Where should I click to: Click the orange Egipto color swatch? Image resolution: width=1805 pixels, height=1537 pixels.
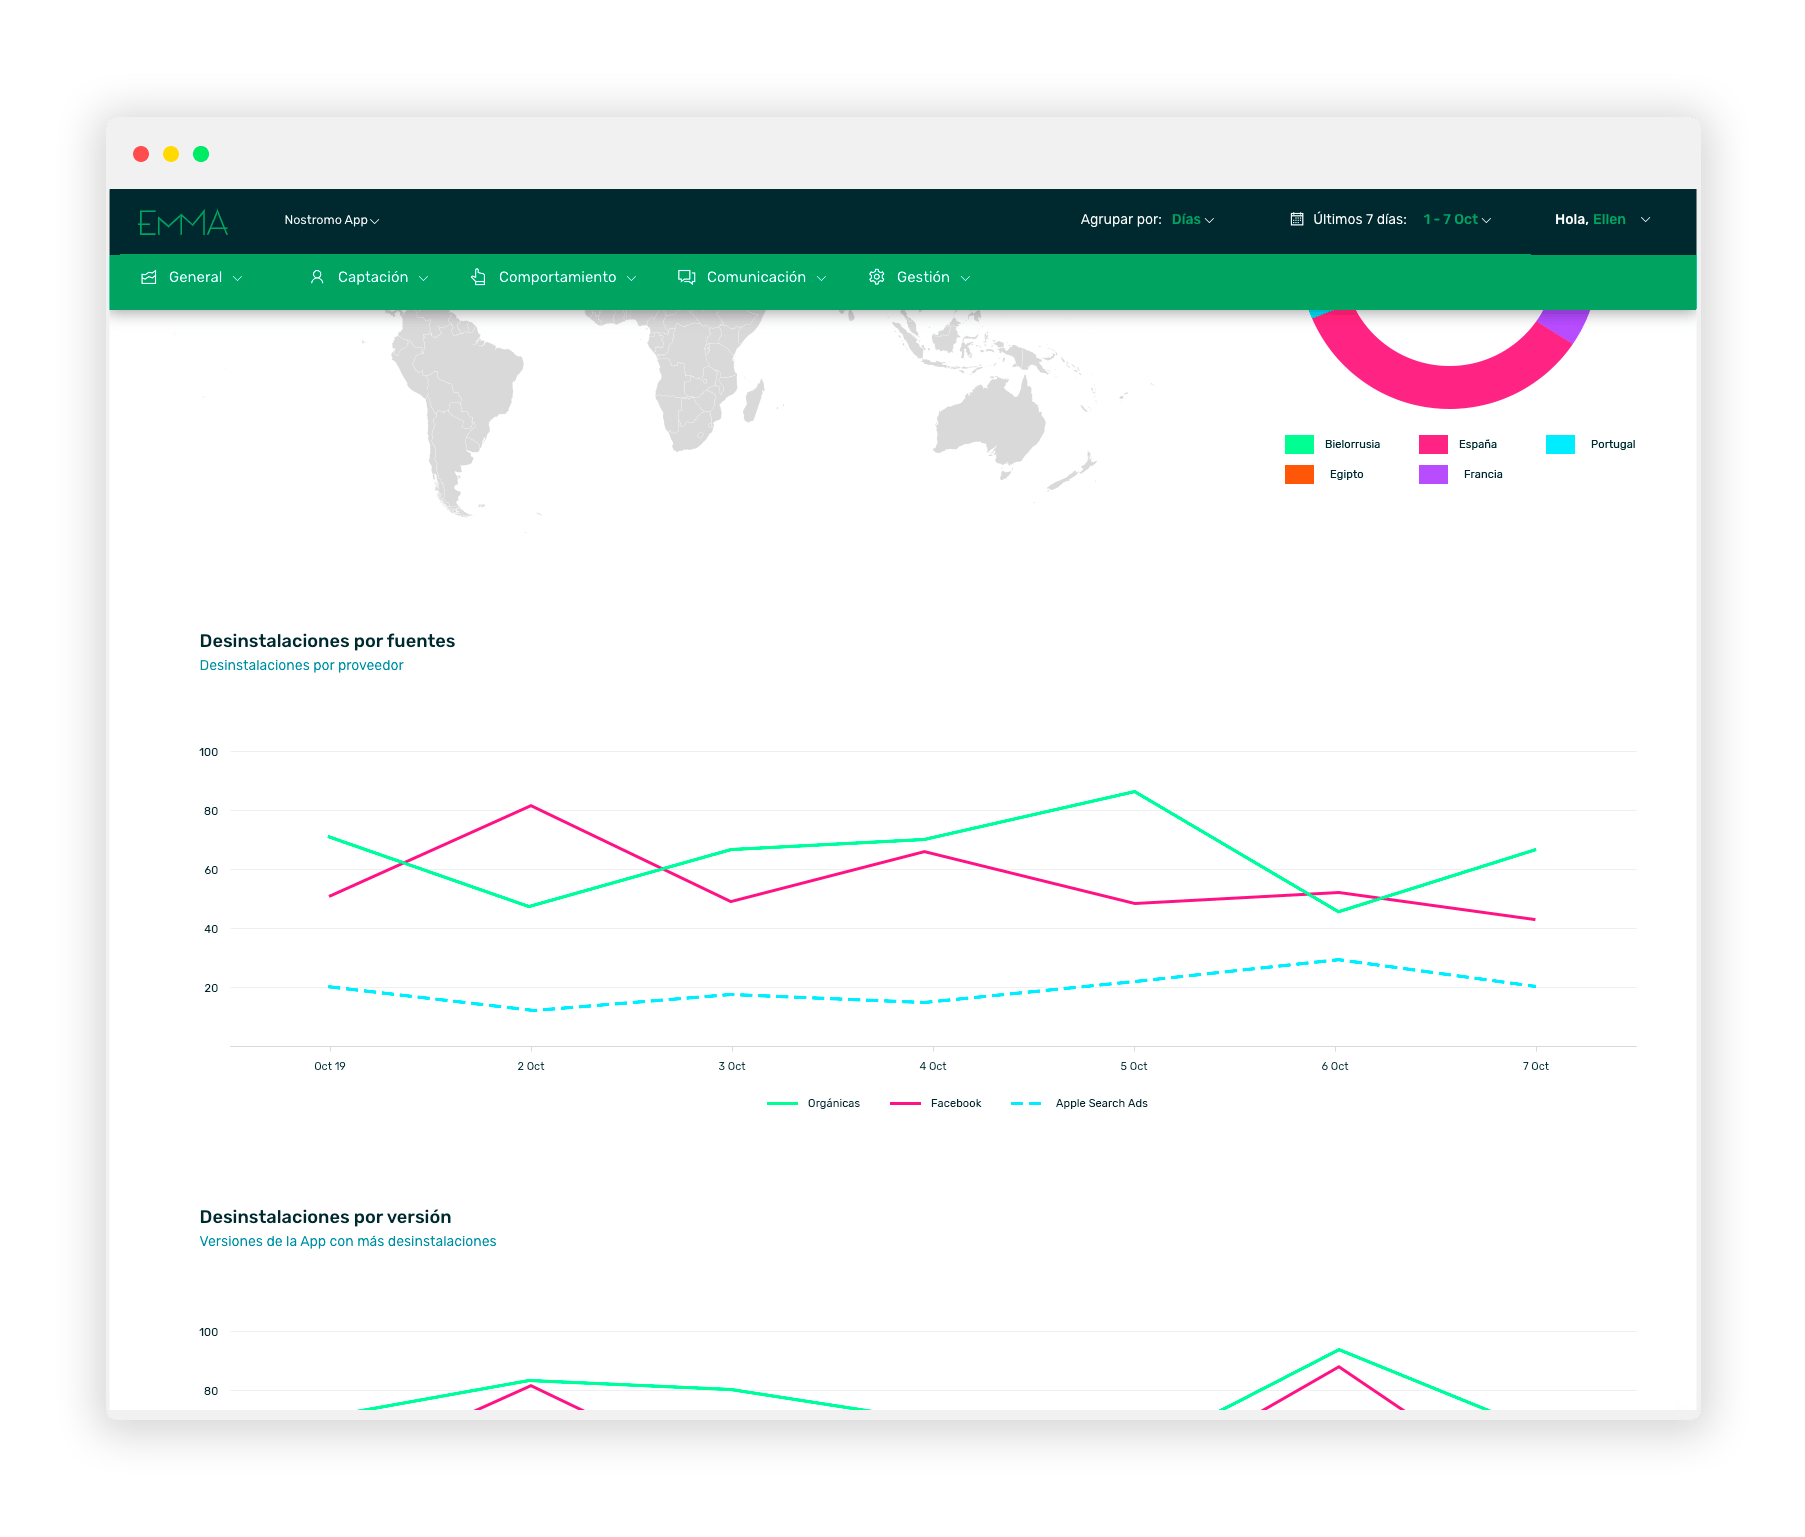point(1299,474)
